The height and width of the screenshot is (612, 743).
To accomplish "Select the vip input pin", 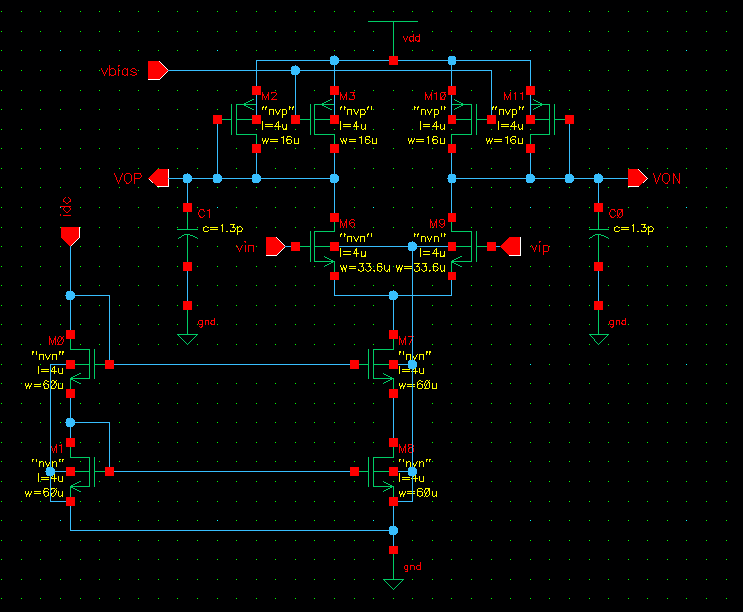I will tap(511, 246).
